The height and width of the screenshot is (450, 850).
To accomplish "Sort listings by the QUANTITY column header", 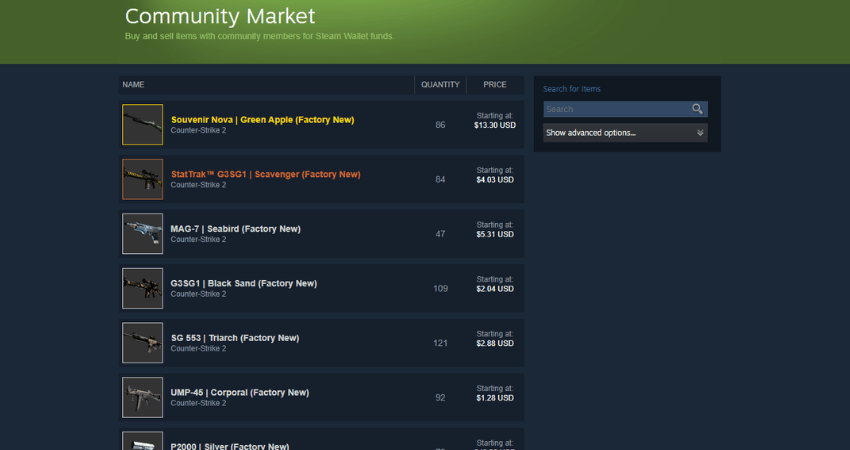I will [440, 85].
